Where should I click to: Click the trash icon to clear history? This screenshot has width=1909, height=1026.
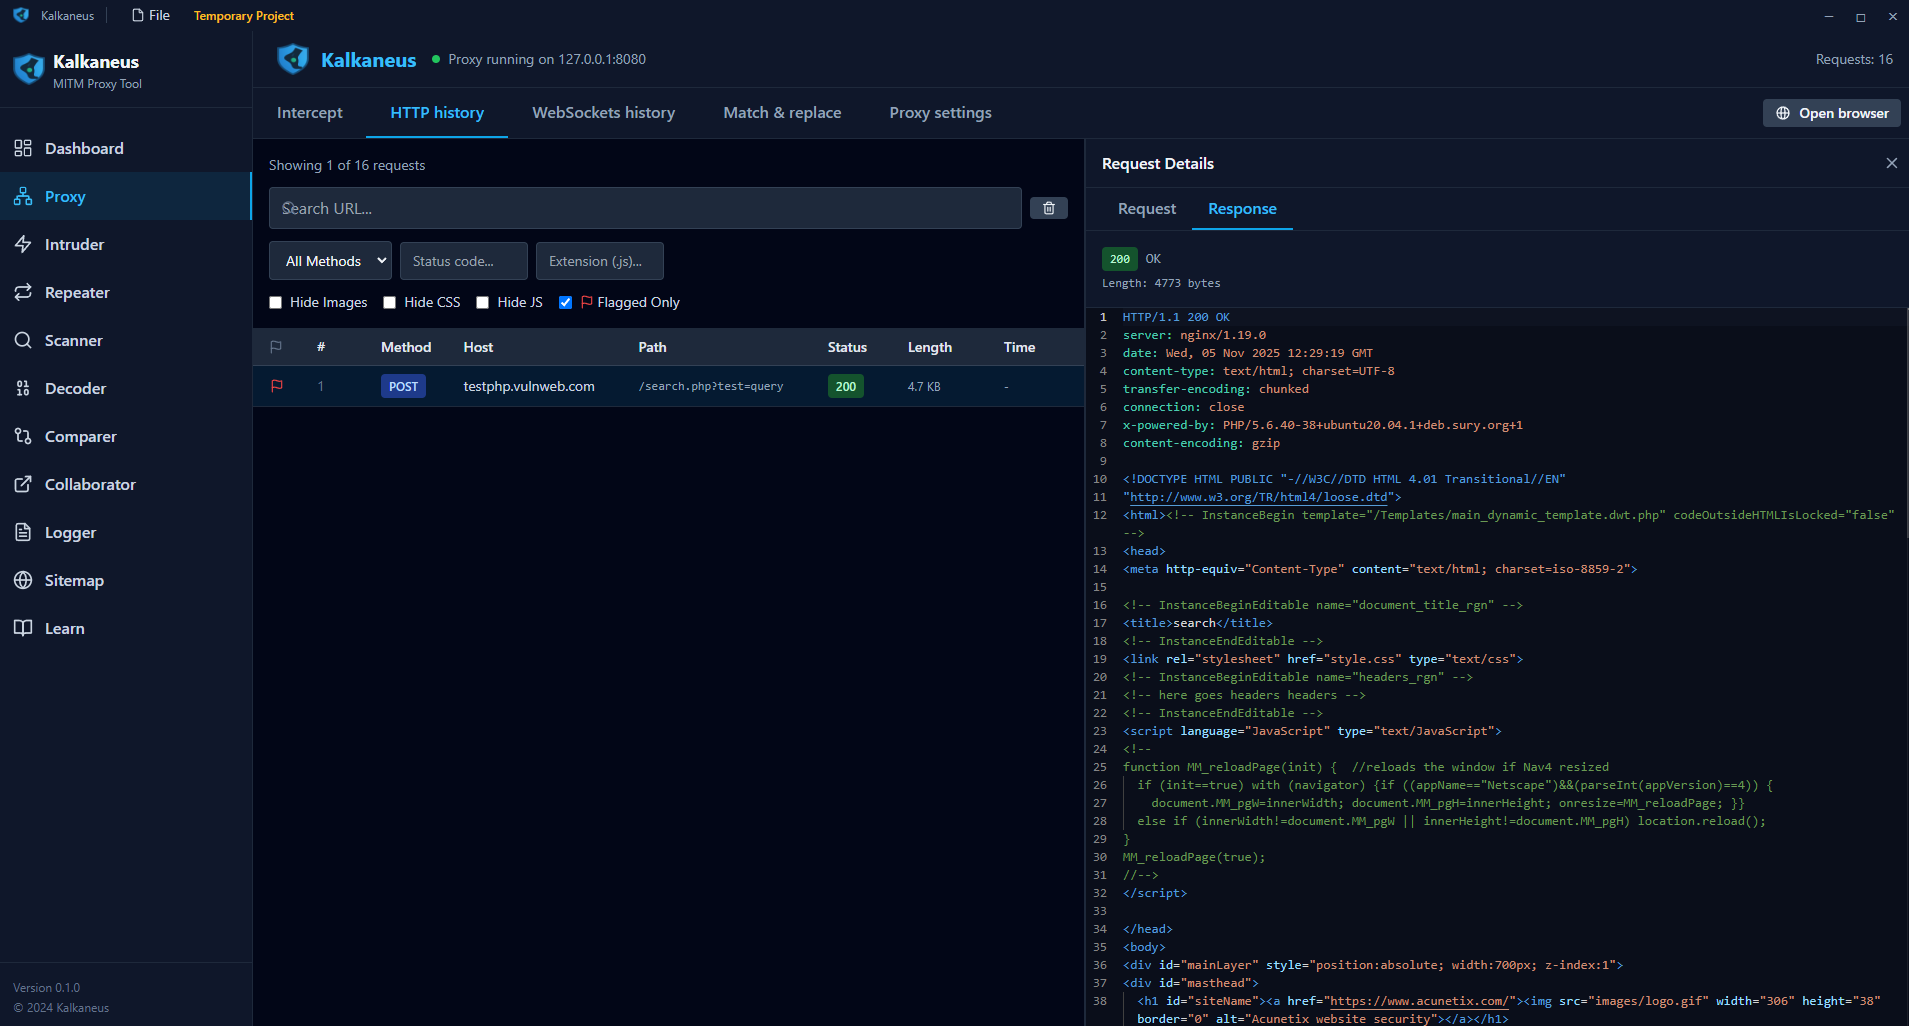pos(1048,208)
